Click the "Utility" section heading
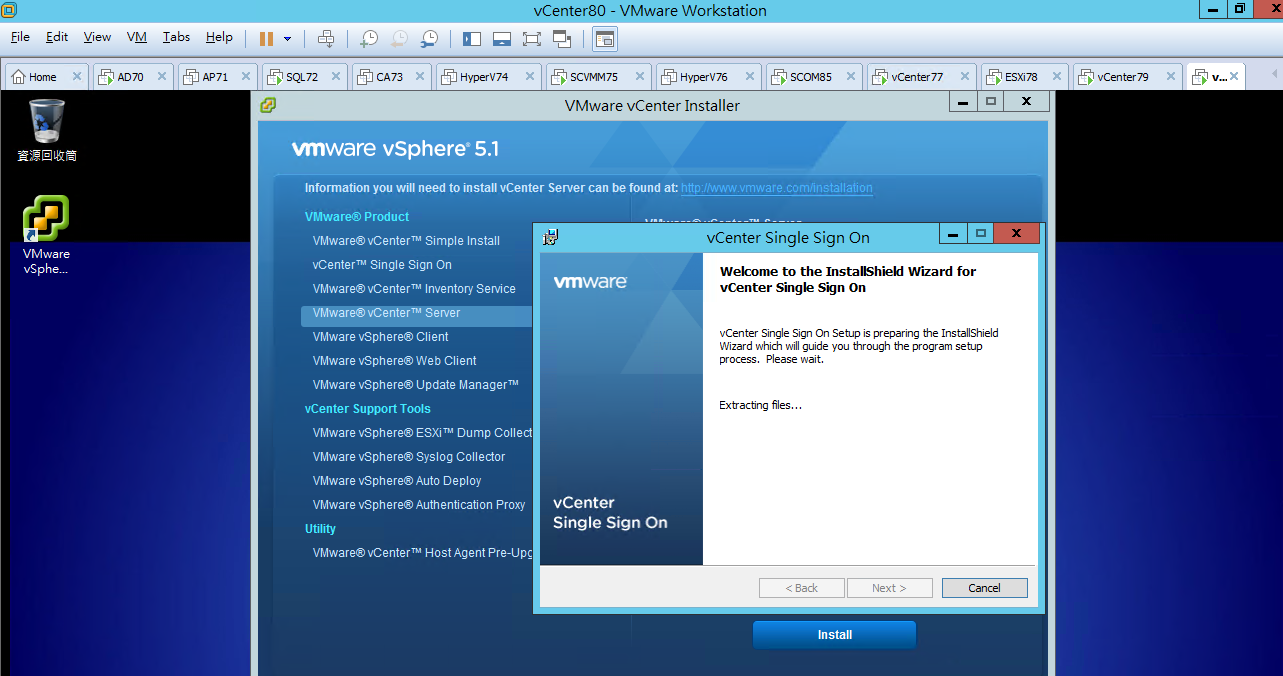 pyautogui.click(x=320, y=529)
